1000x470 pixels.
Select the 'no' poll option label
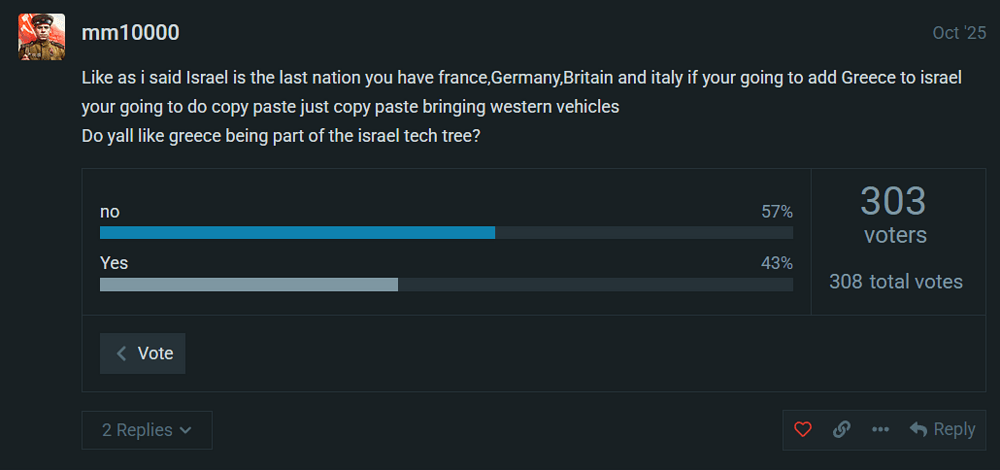(x=110, y=212)
